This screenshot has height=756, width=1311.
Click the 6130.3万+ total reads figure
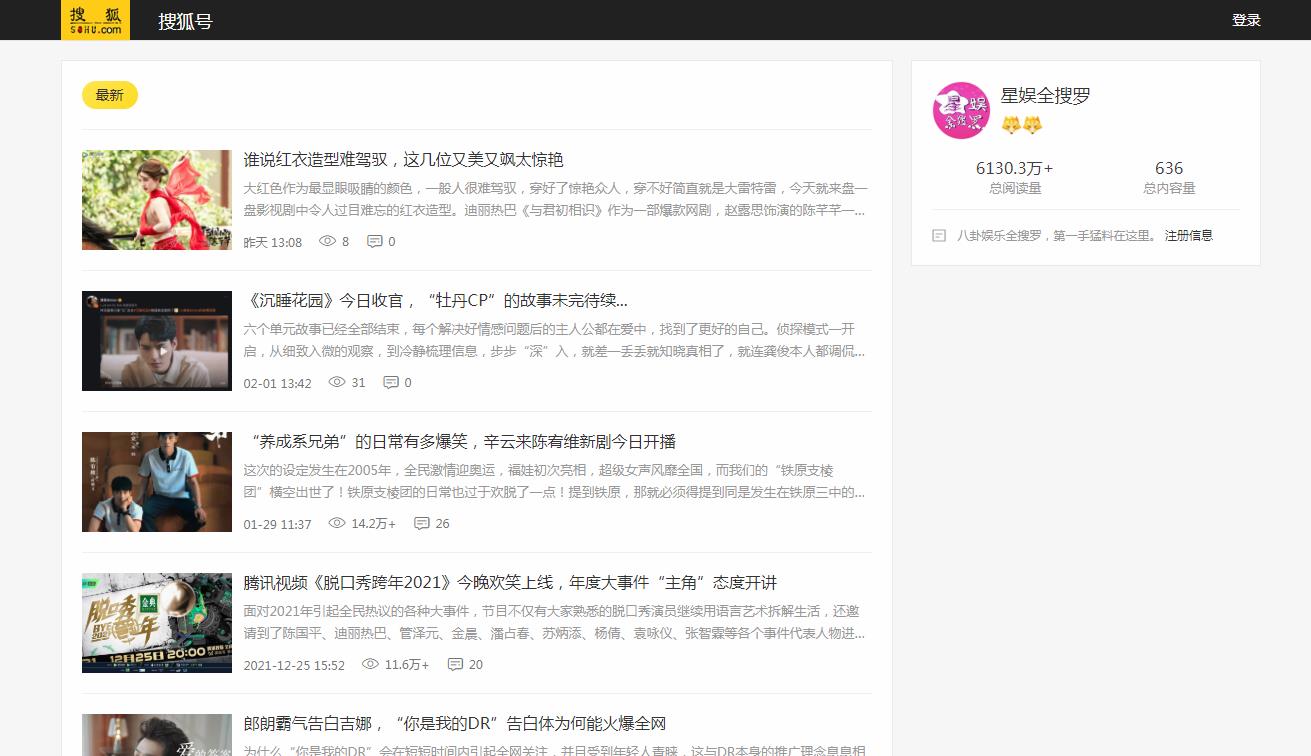[x=1015, y=168]
